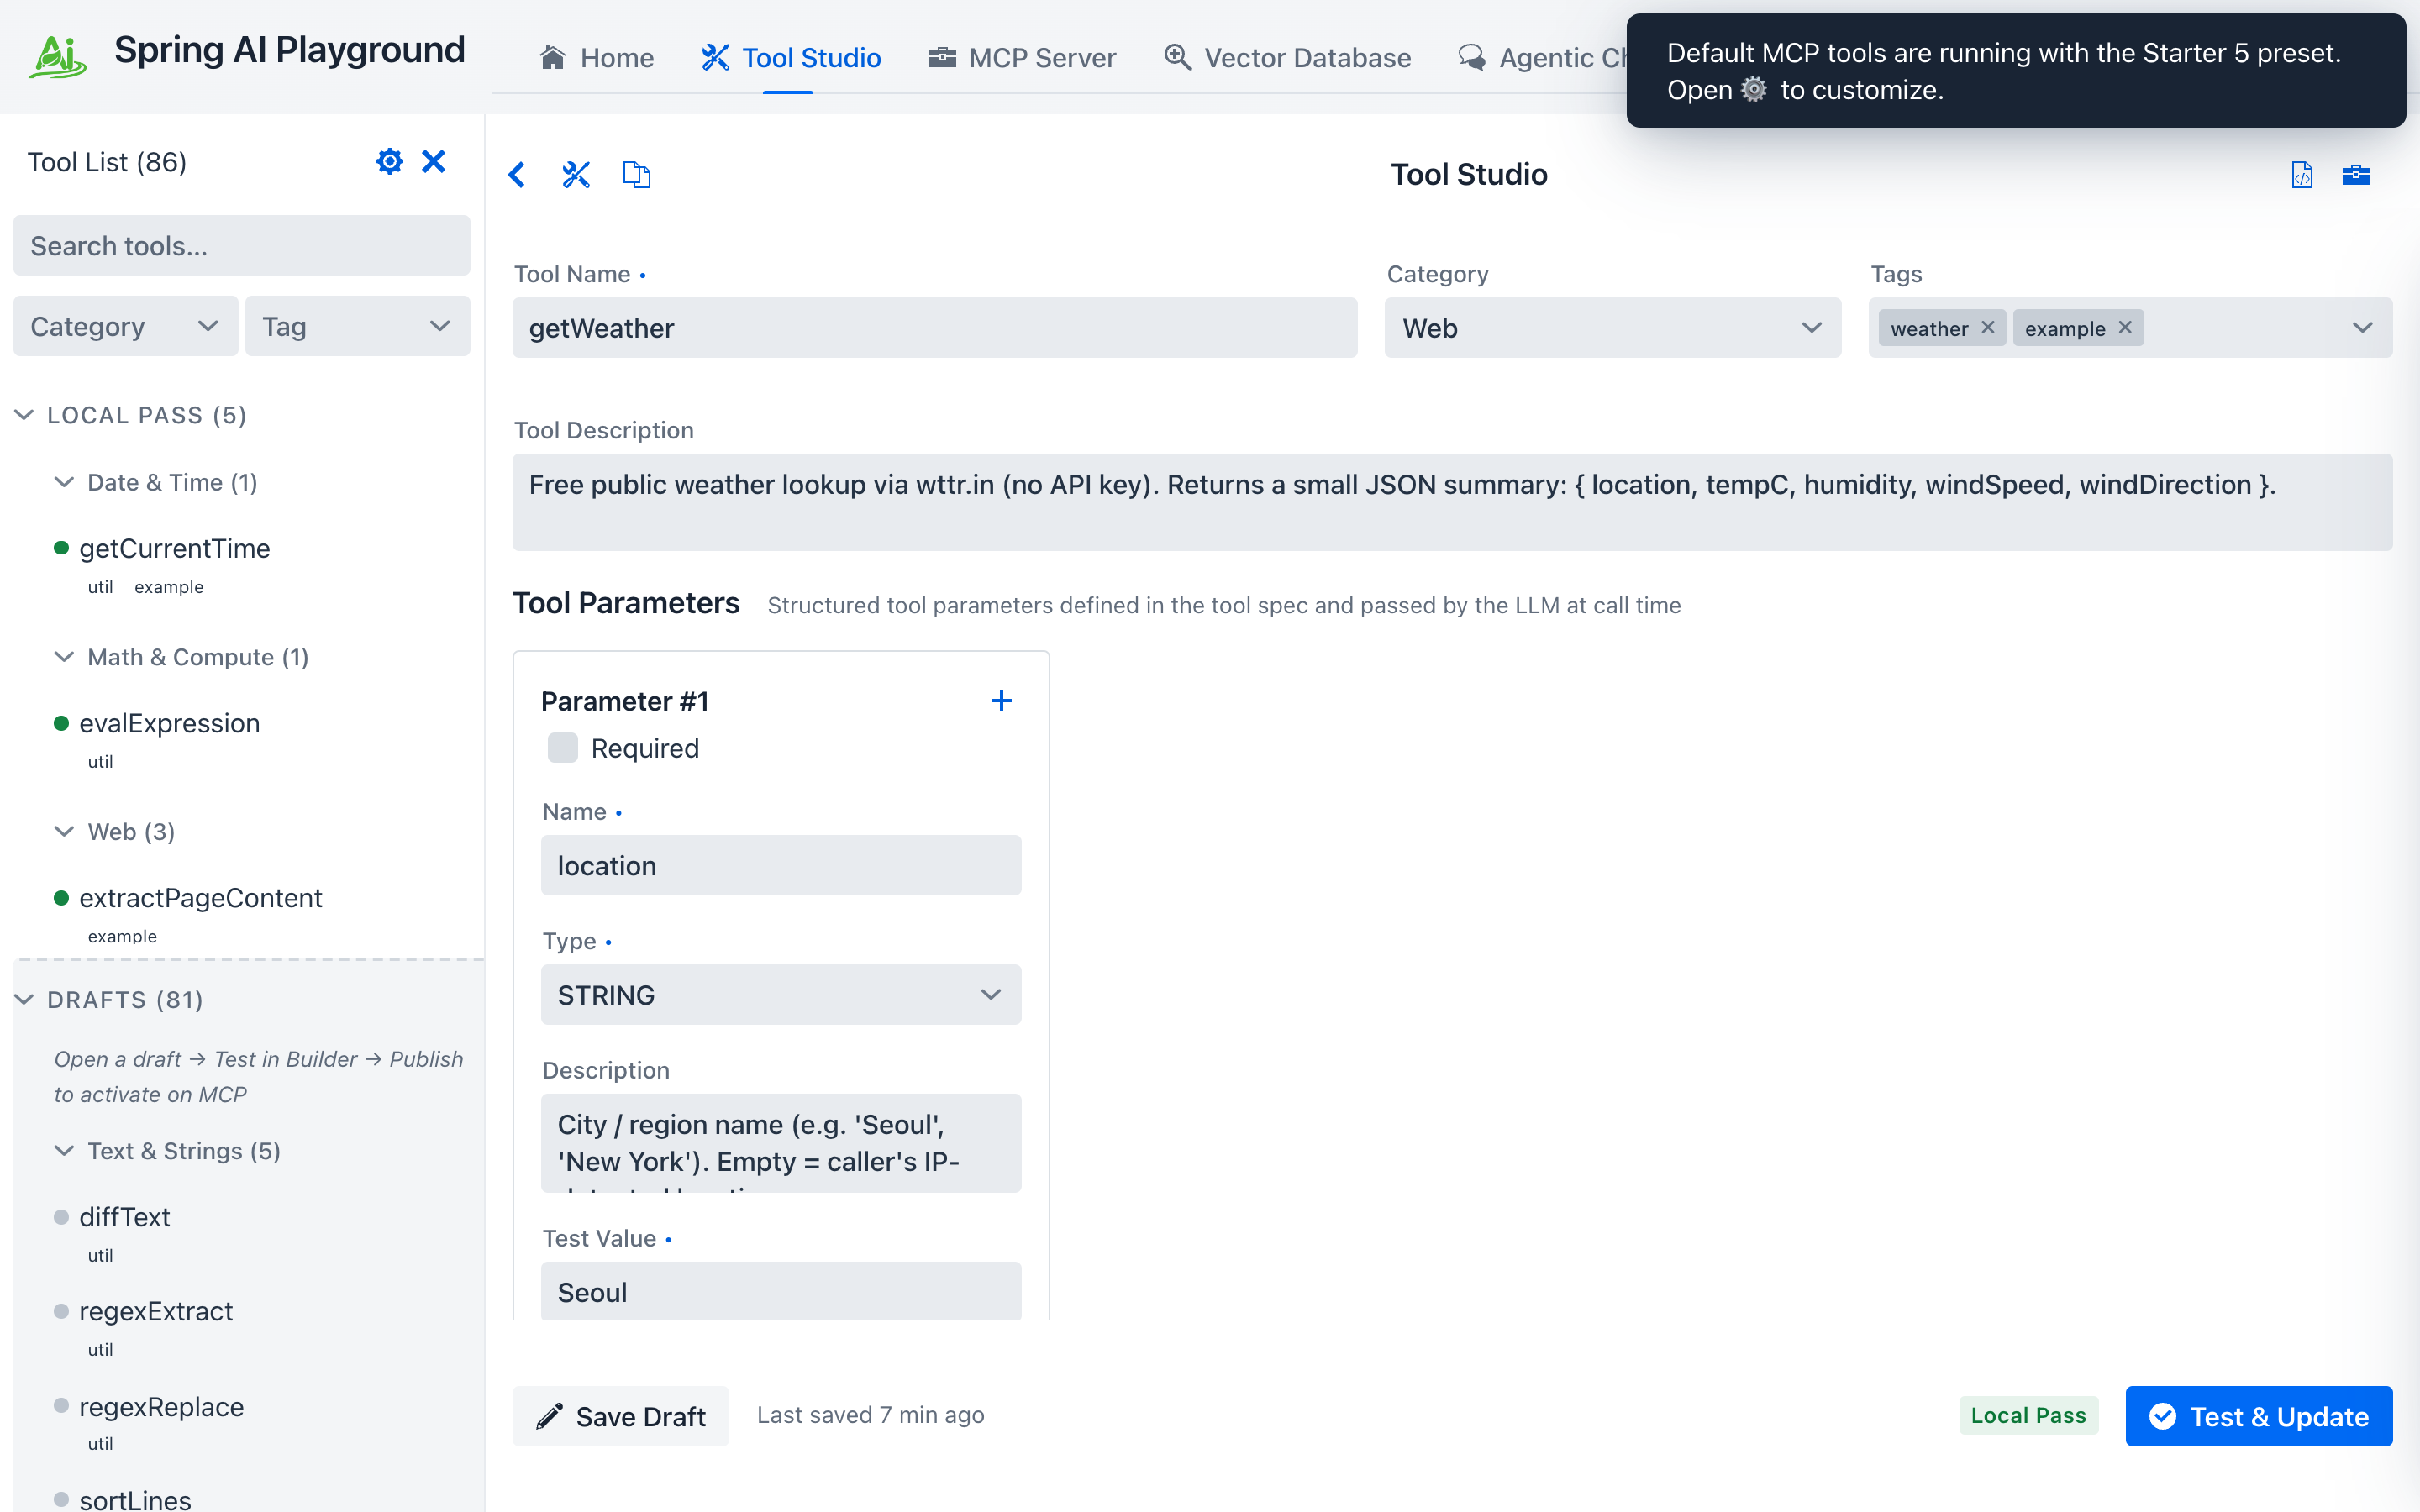The width and height of the screenshot is (2420, 1512).
Task: Toggle the Required checkbox
Action: (x=563, y=748)
